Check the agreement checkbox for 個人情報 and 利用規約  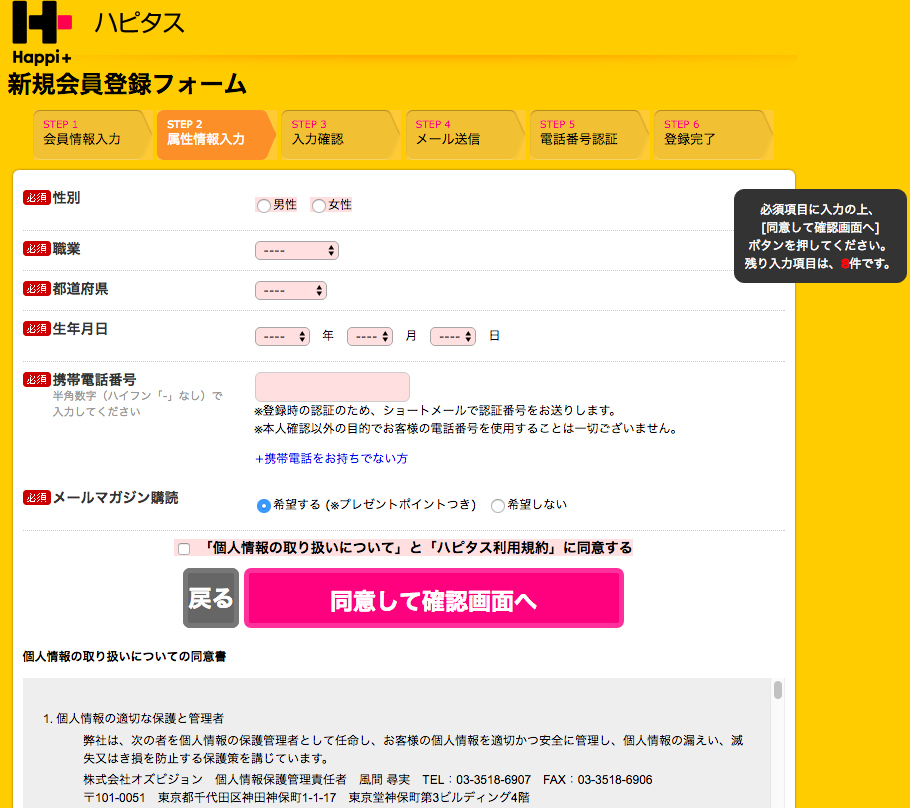pos(184,549)
